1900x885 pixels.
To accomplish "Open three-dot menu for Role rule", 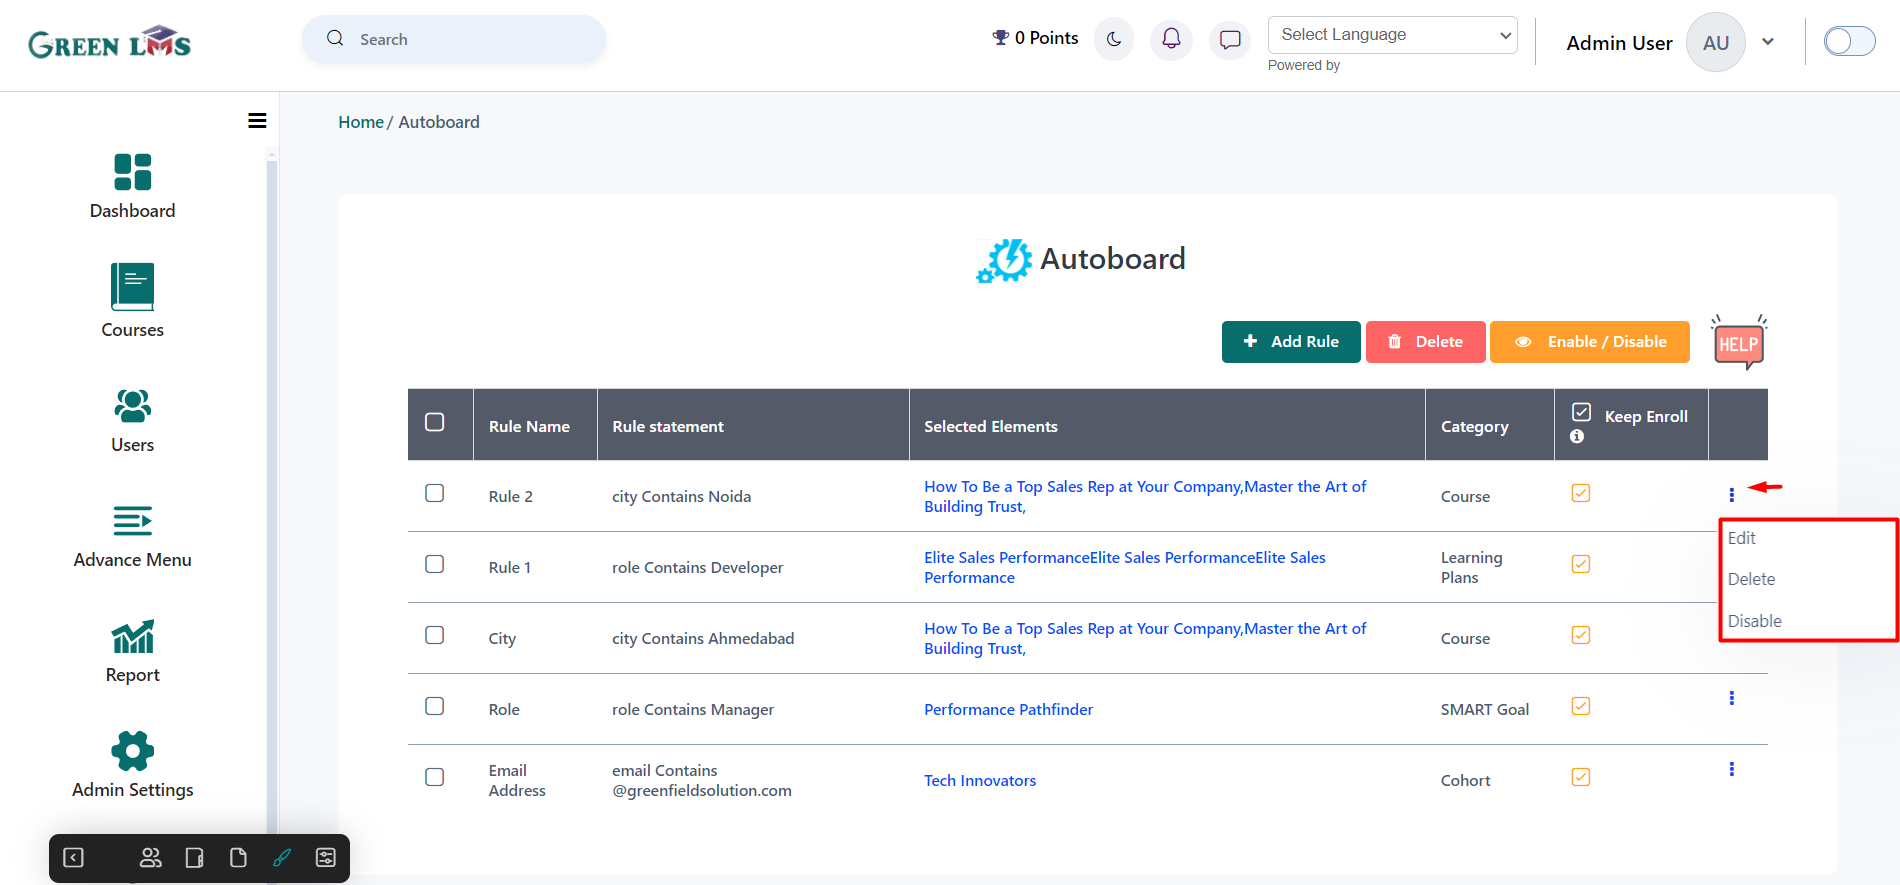I will [1731, 698].
